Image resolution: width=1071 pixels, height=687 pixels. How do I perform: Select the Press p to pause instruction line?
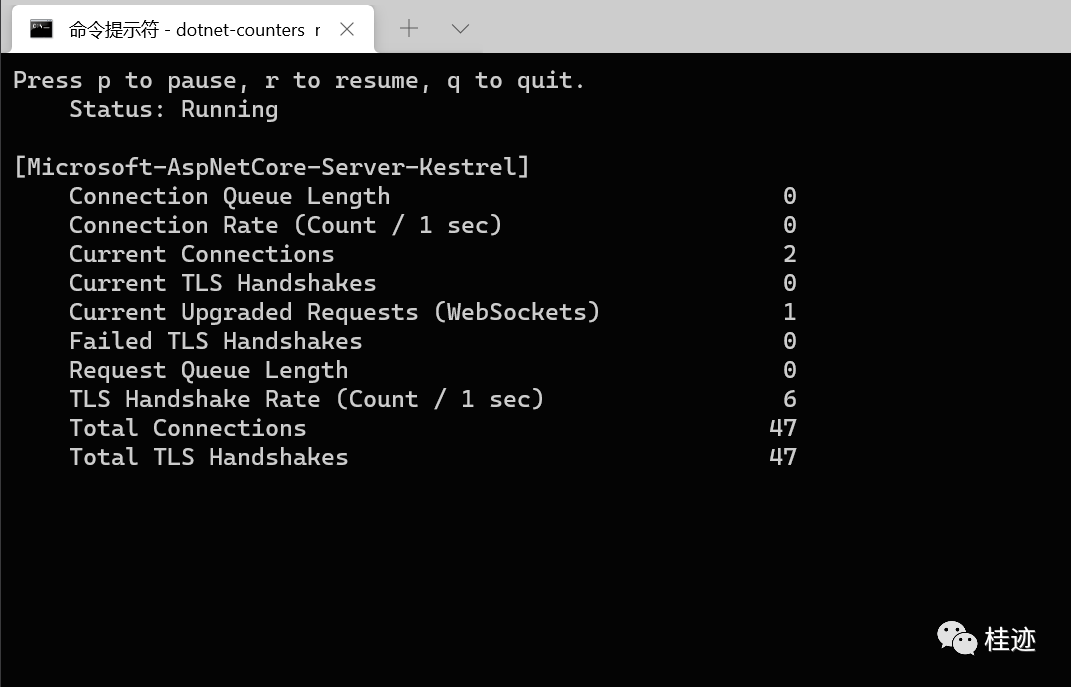(x=297, y=80)
